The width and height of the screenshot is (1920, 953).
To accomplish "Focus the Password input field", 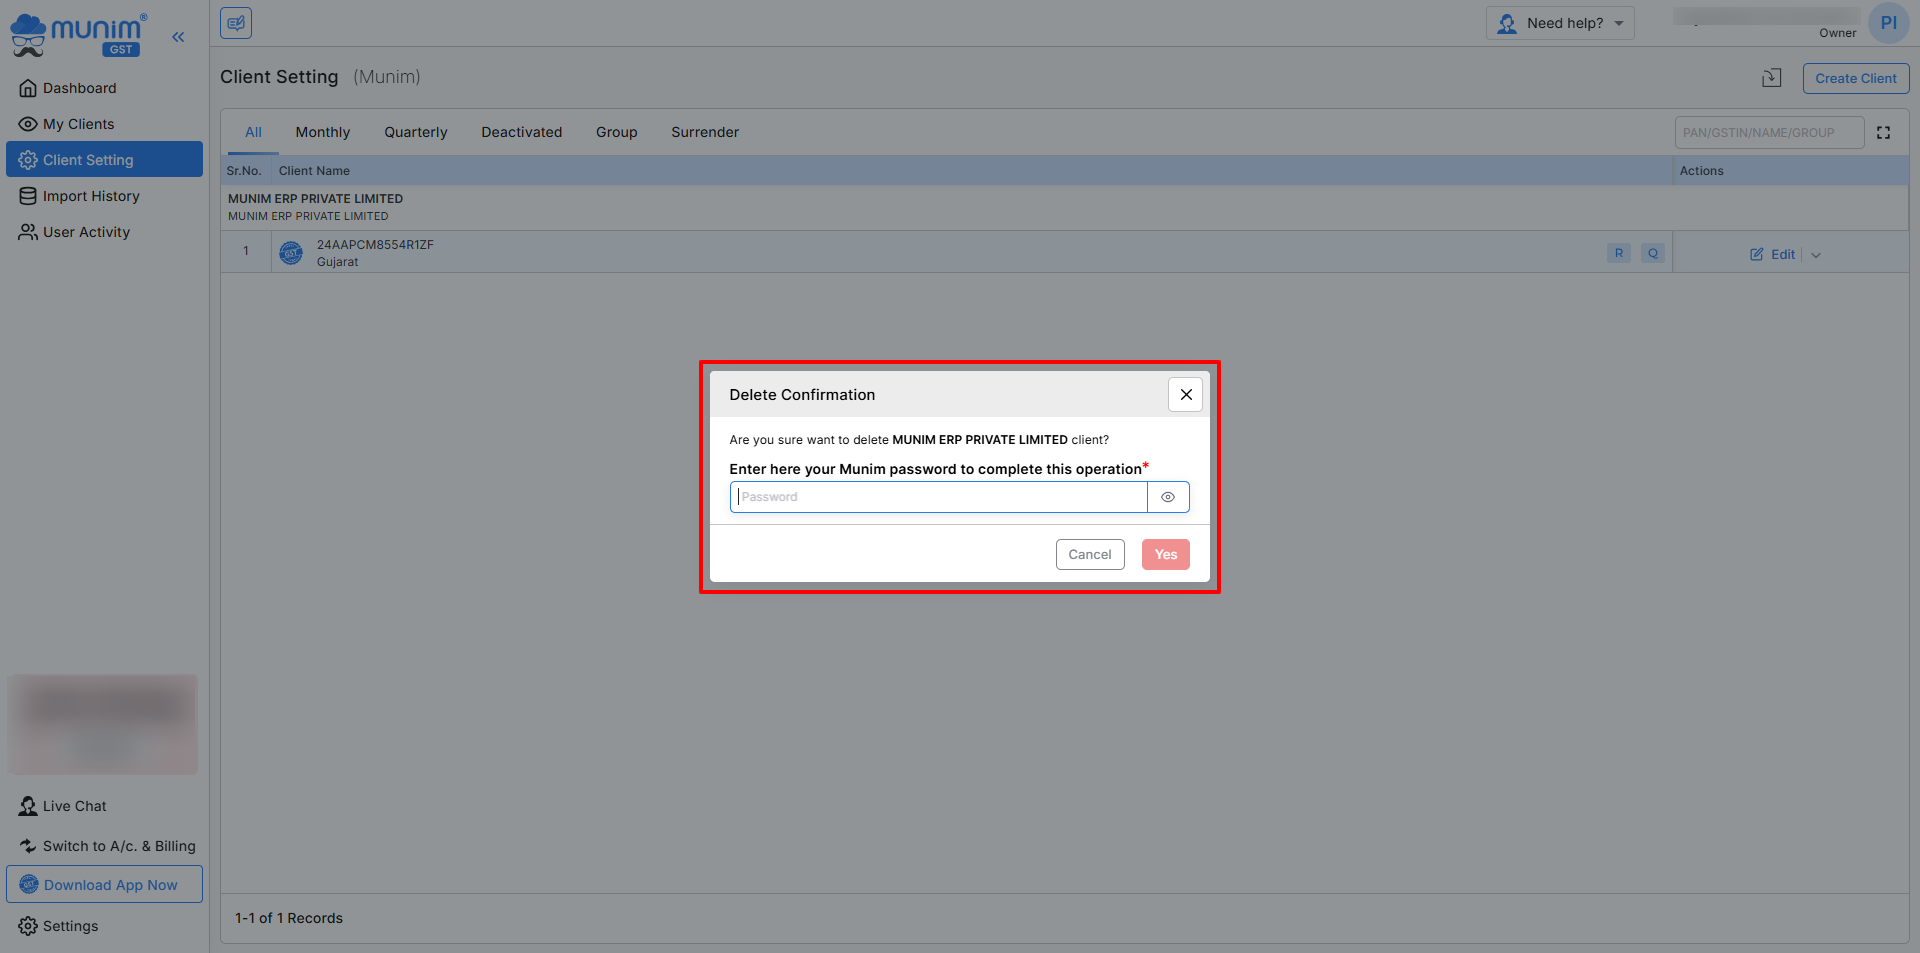I will [x=938, y=497].
